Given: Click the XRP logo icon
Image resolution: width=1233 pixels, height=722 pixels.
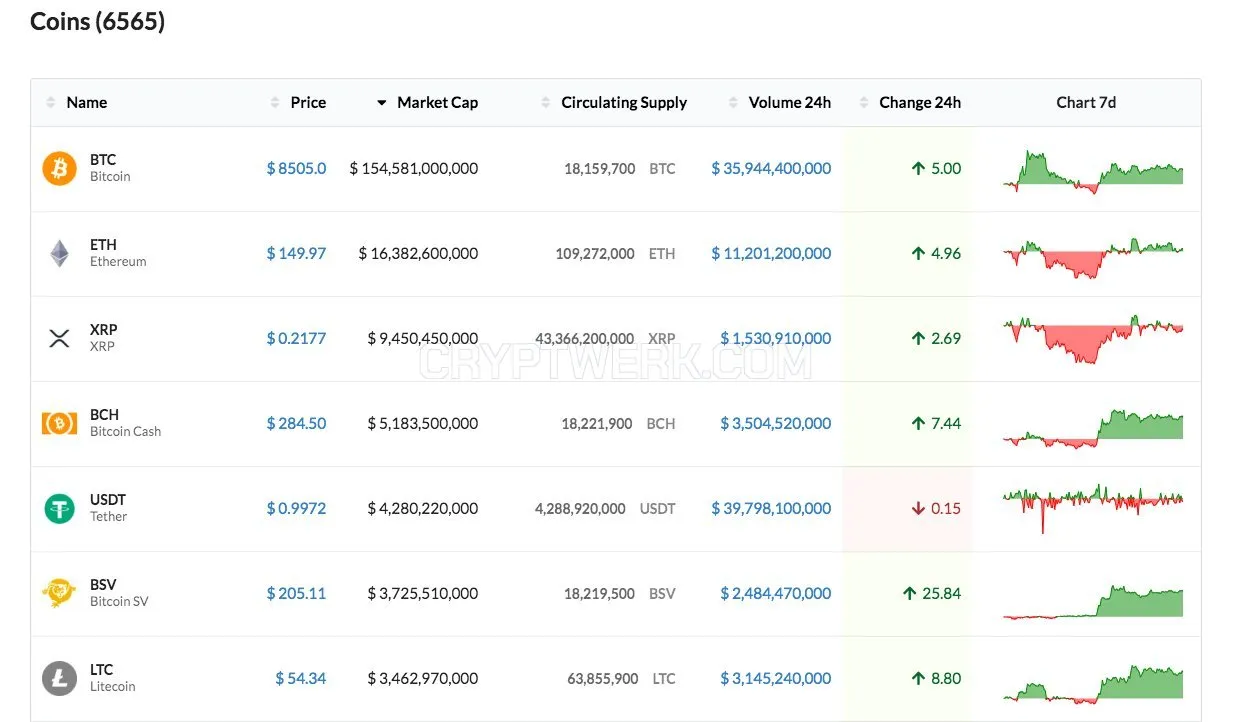Looking at the screenshot, I should point(59,338).
